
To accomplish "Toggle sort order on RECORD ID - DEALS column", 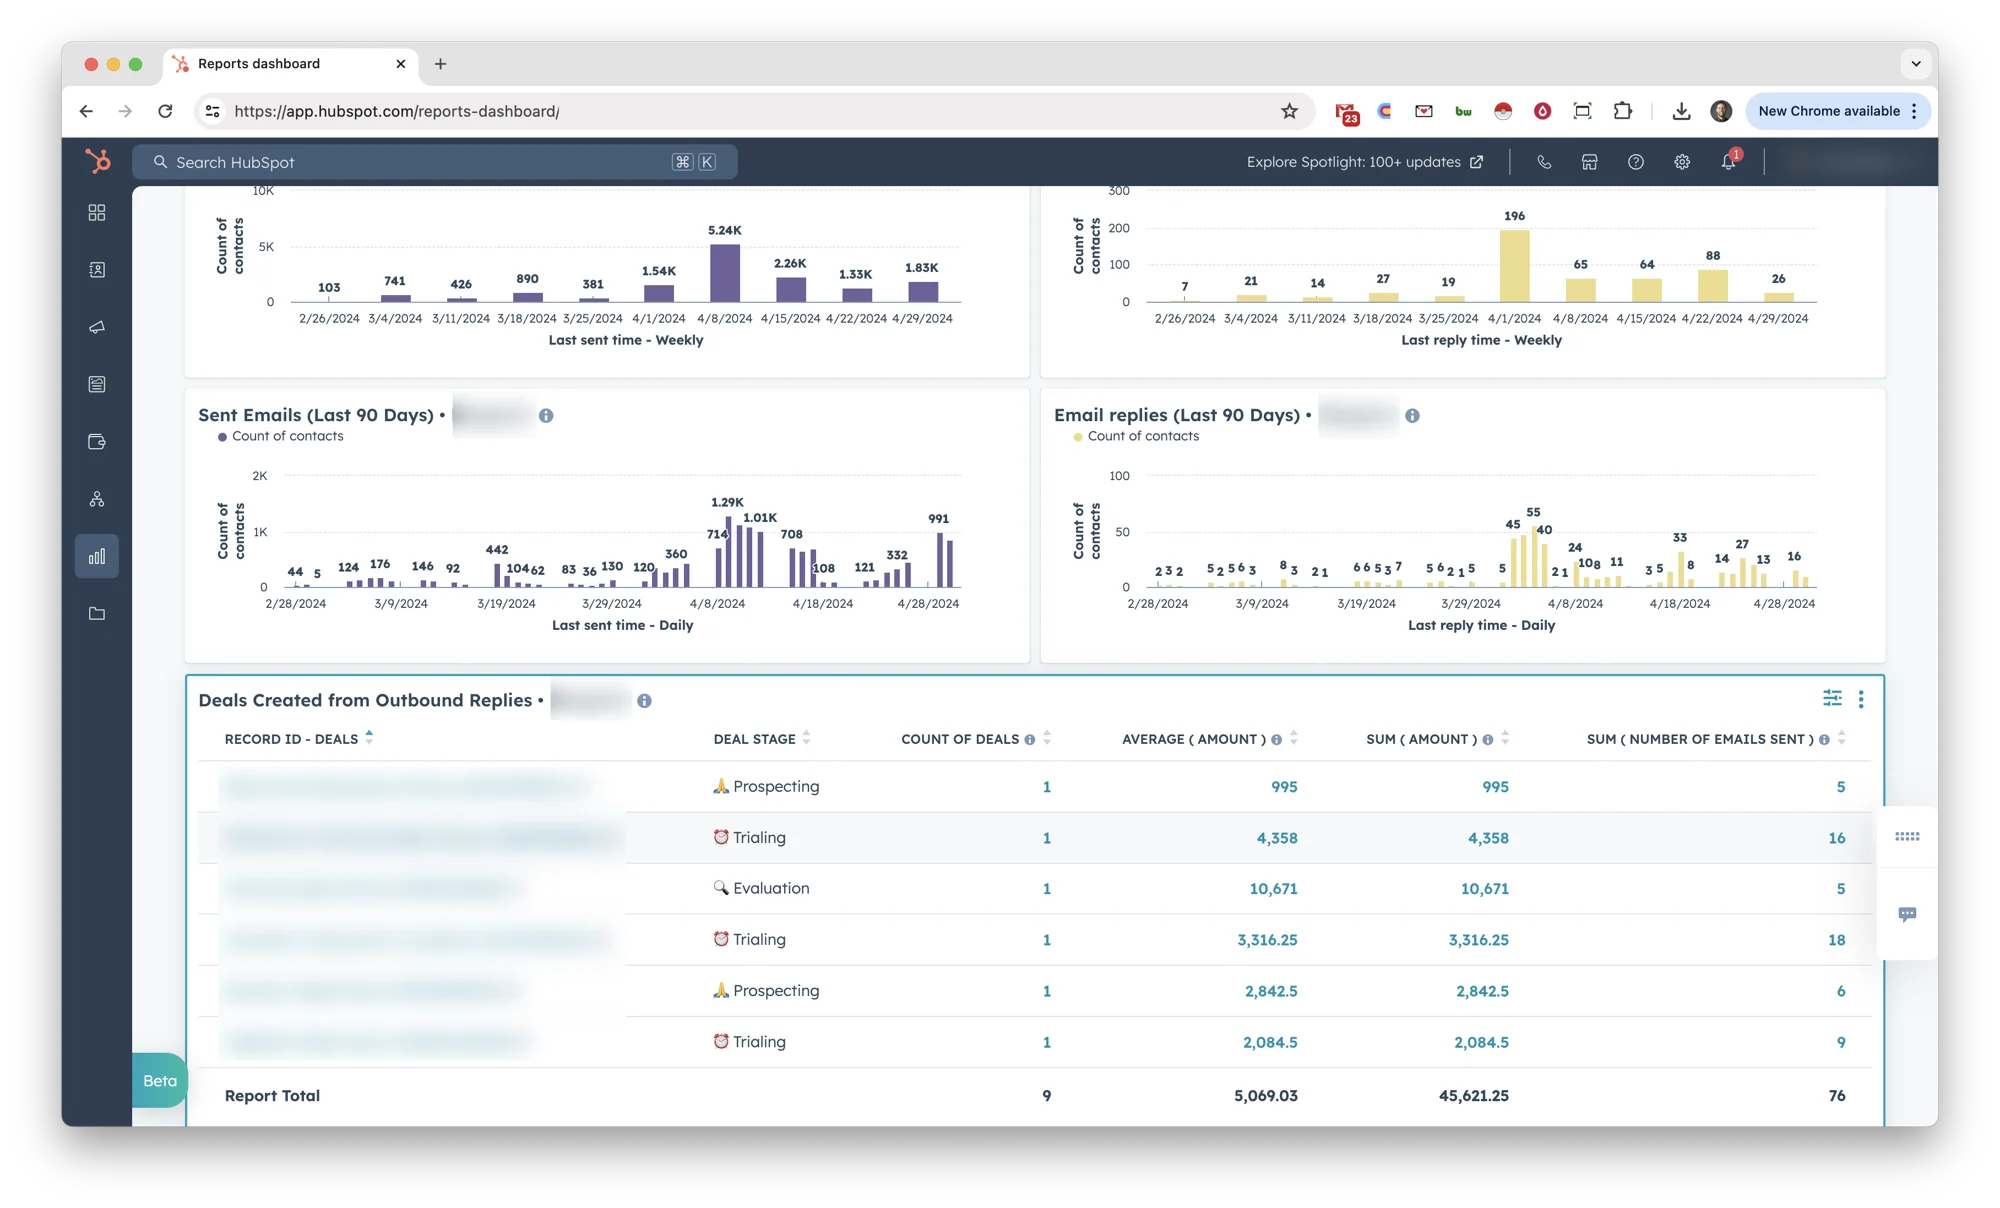I will pos(369,737).
